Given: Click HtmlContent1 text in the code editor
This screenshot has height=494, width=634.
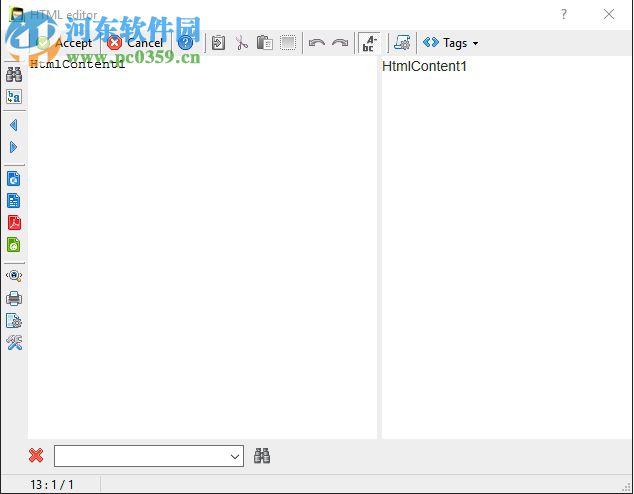Looking at the screenshot, I should (77, 64).
